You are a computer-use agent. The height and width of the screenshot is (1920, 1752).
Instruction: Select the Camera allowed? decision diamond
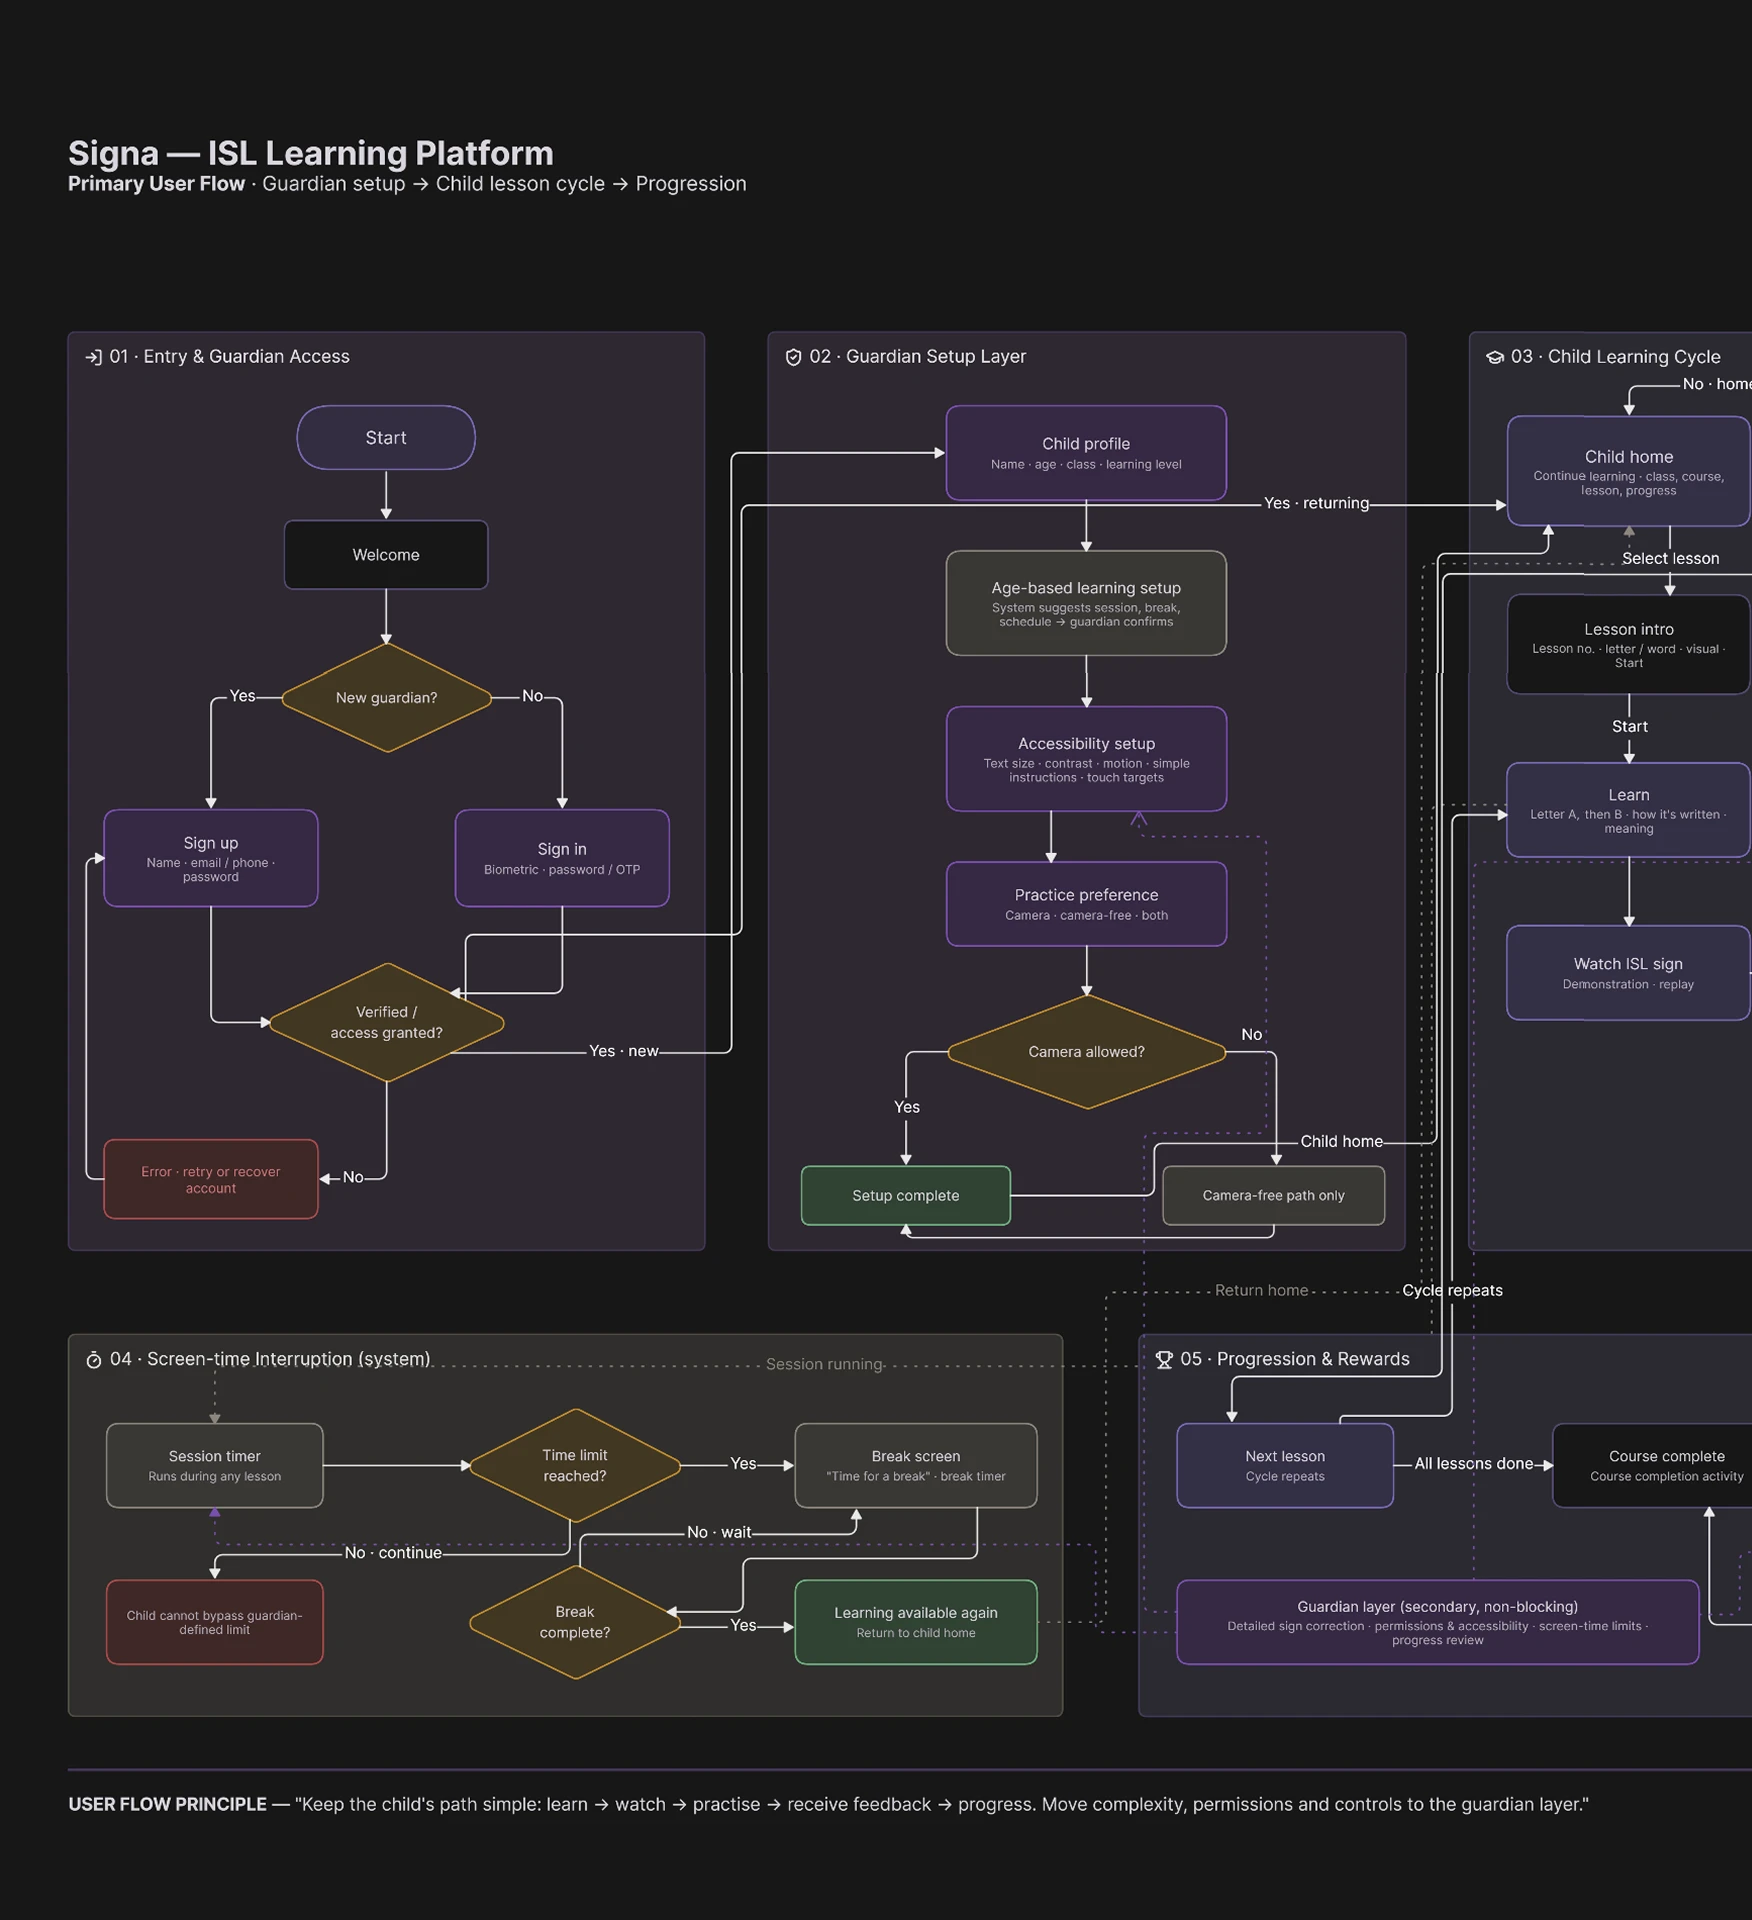[1087, 1052]
